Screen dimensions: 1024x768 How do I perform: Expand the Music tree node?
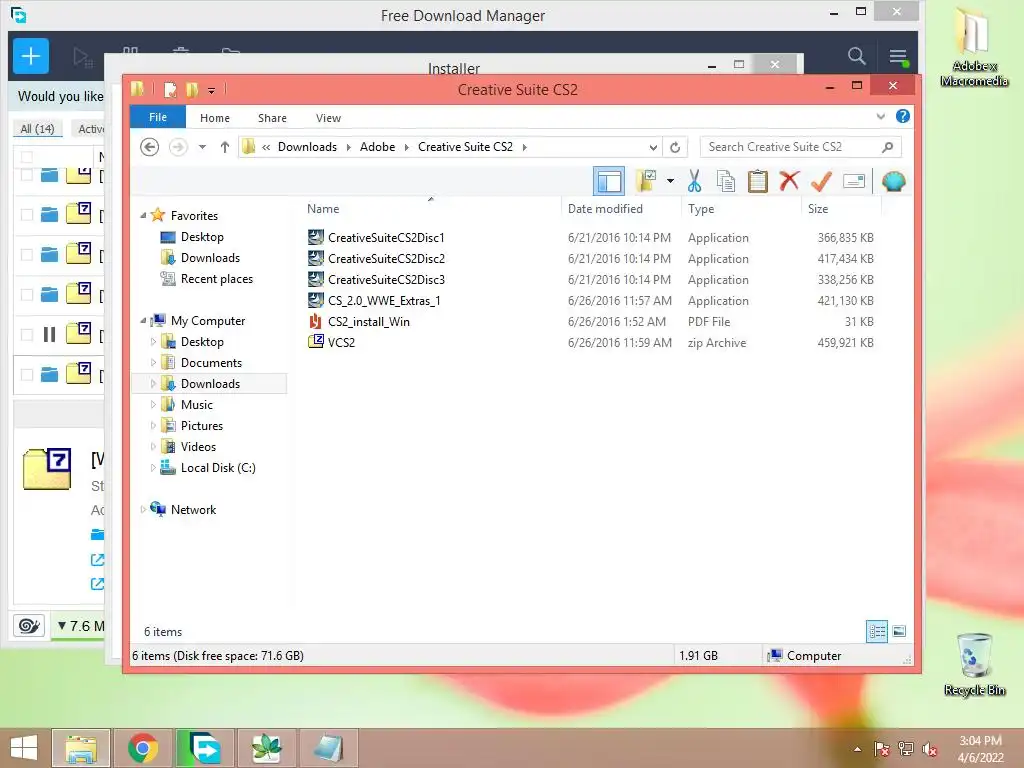[x=153, y=404]
